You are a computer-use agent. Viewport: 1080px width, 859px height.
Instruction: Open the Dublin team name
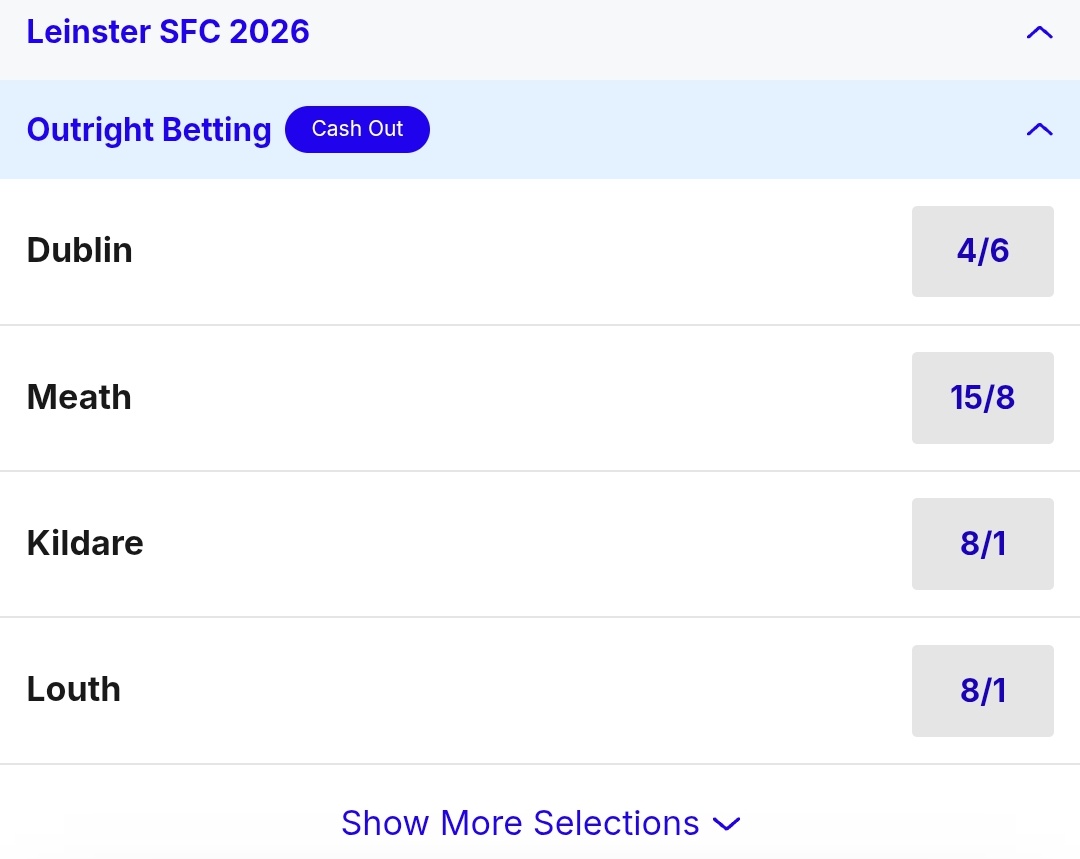tap(80, 250)
